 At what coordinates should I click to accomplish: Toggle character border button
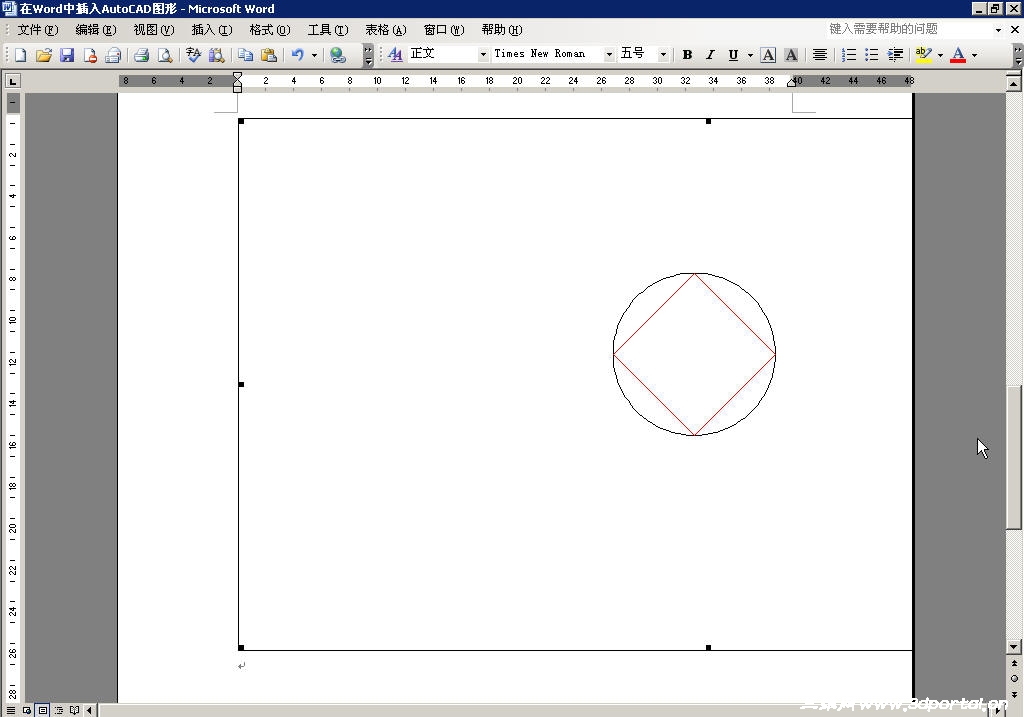click(x=768, y=55)
